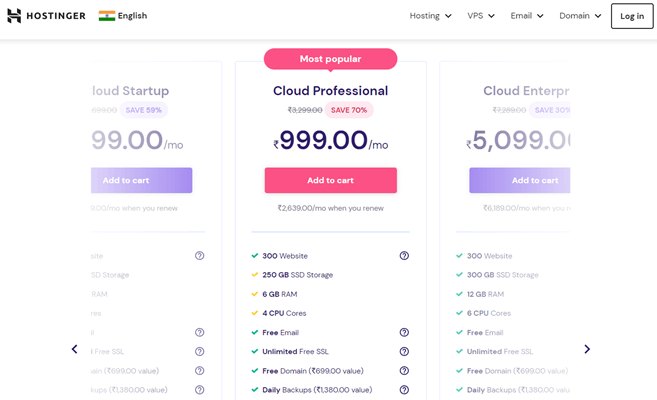Viewport: 657px width, 400px height.
Task: Open help icon for 300 Website in Cloud Professional
Action: [x=404, y=255]
